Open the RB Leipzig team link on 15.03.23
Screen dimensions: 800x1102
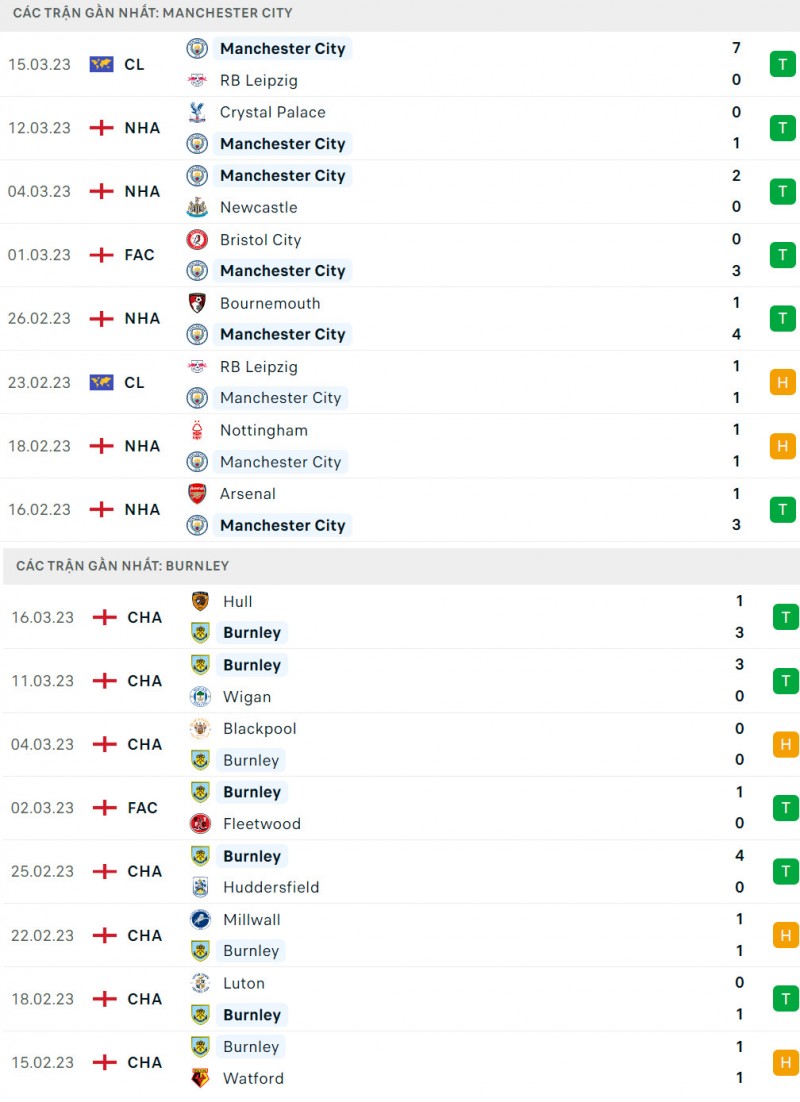pyautogui.click(x=258, y=80)
